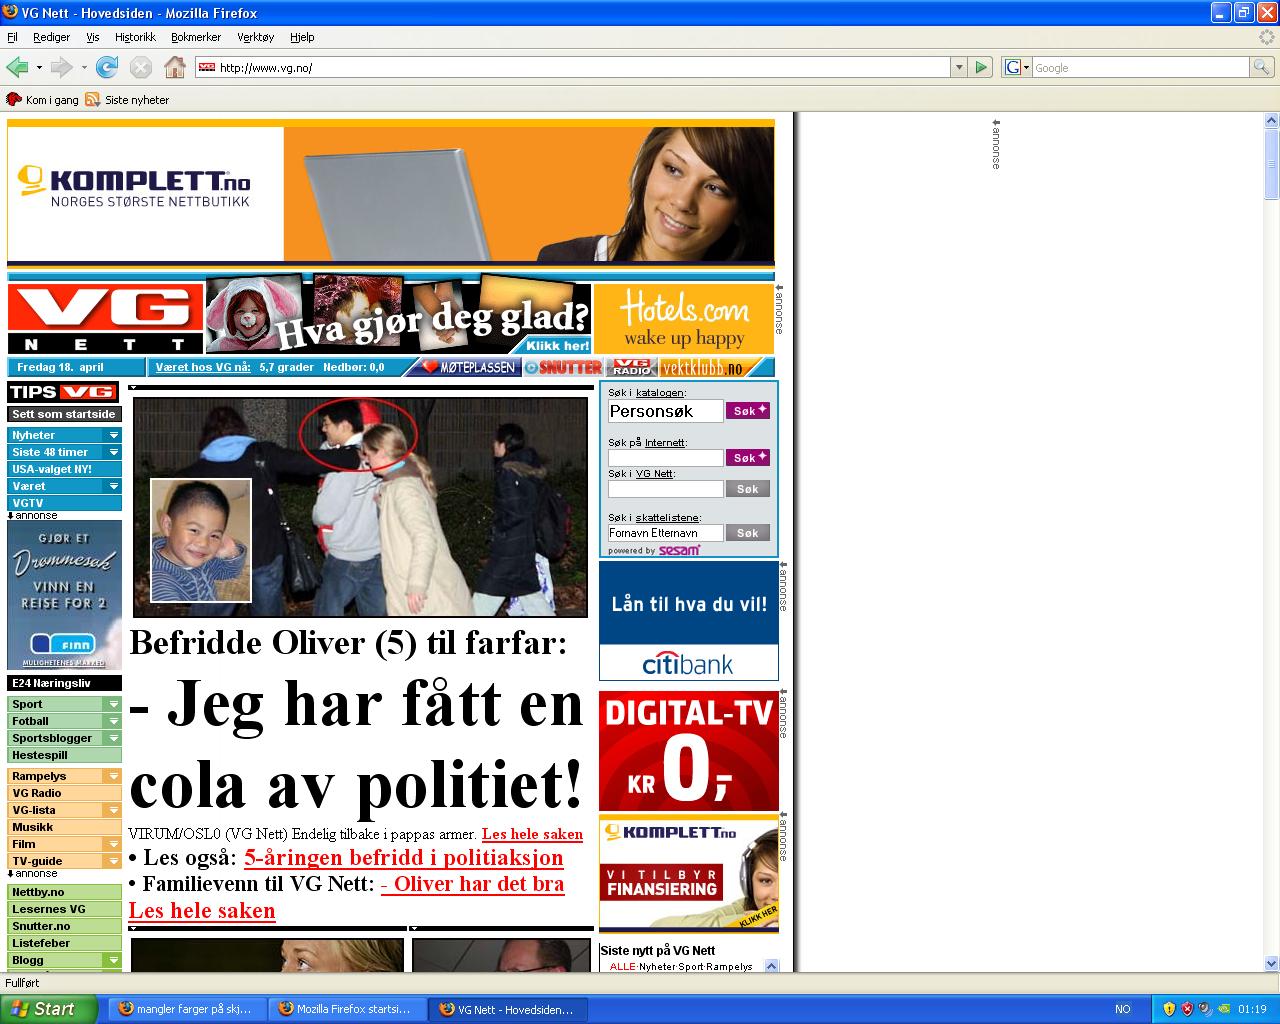1280x1024 pixels.
Task: Open the Rediger menu
Action: click(x=51, y=37)
